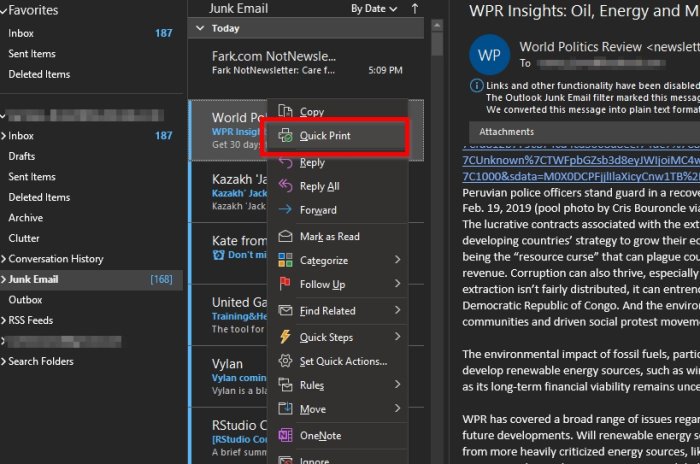This screenshot has width=700, height=464.
Task: Click the Reply All double-arrow icon
Action: [285, 186]
